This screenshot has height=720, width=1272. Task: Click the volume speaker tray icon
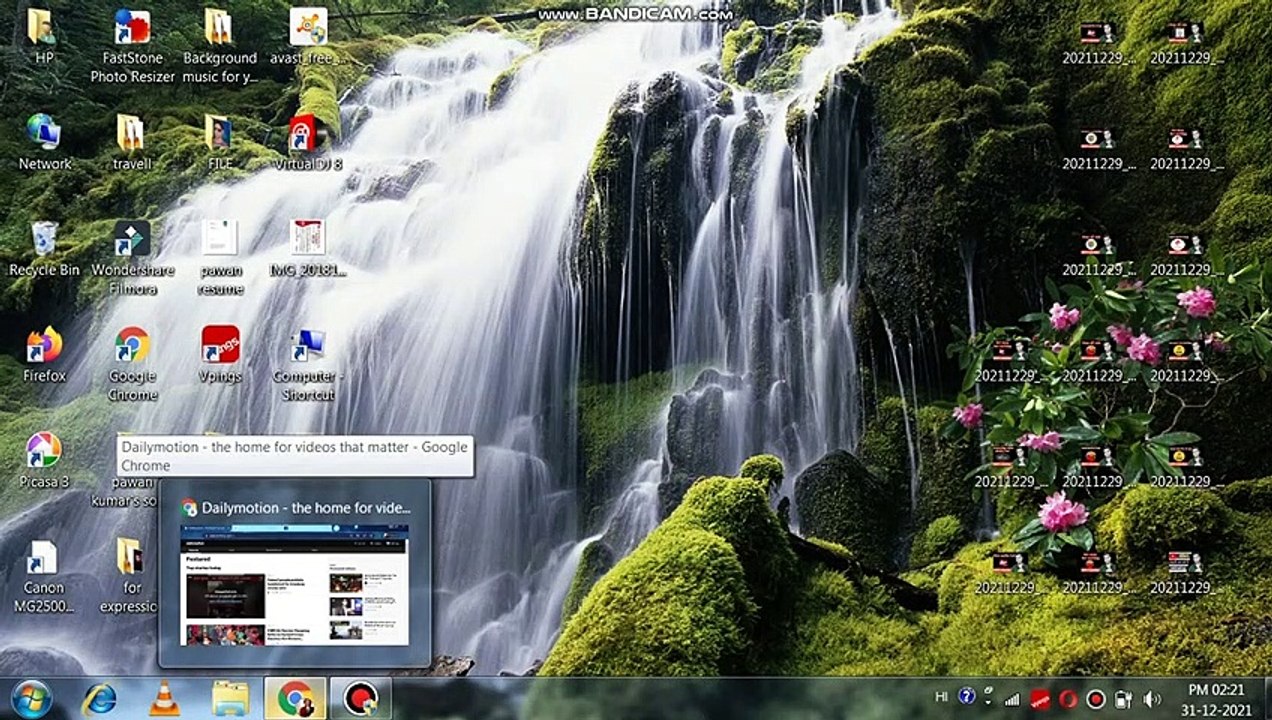[x=1151, y=699]
